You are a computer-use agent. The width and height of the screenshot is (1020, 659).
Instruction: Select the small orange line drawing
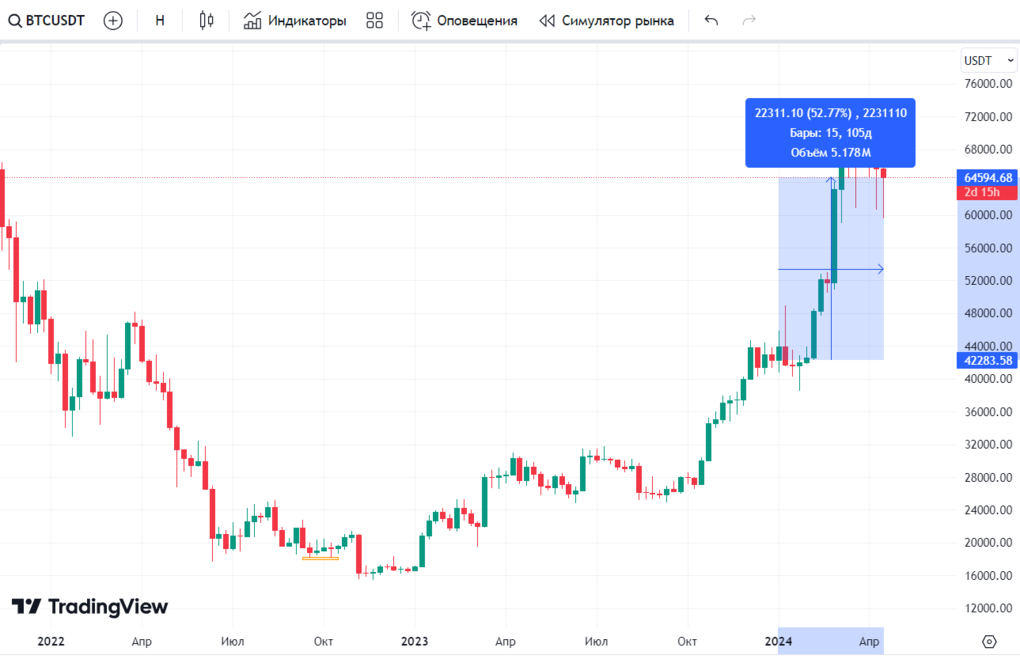[320, 558]
